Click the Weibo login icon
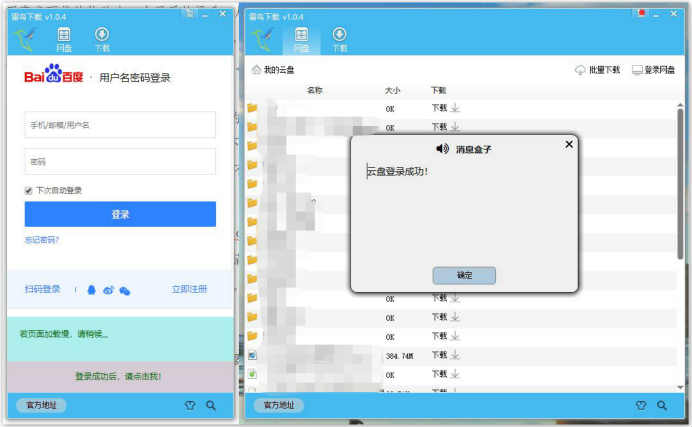Viewport: 692px width, 427px height. coord(108,290)
